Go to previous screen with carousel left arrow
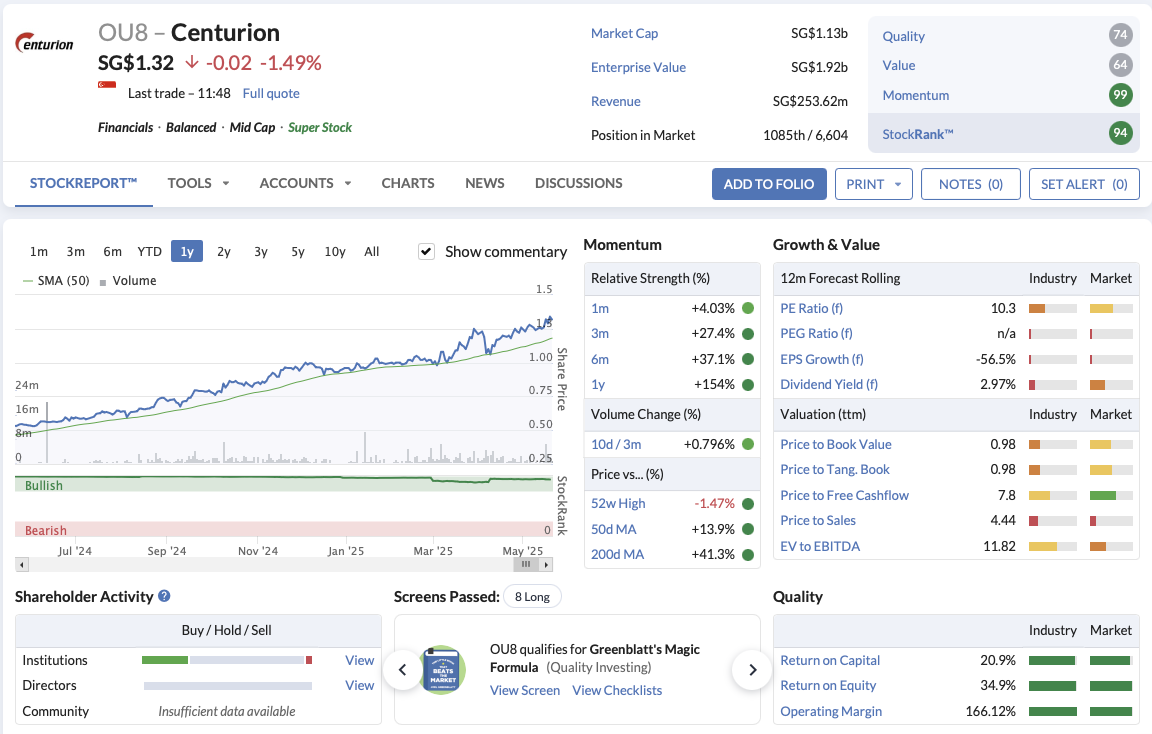The width and height of the screenshot is (1152, 734). (x=403, y=669)
